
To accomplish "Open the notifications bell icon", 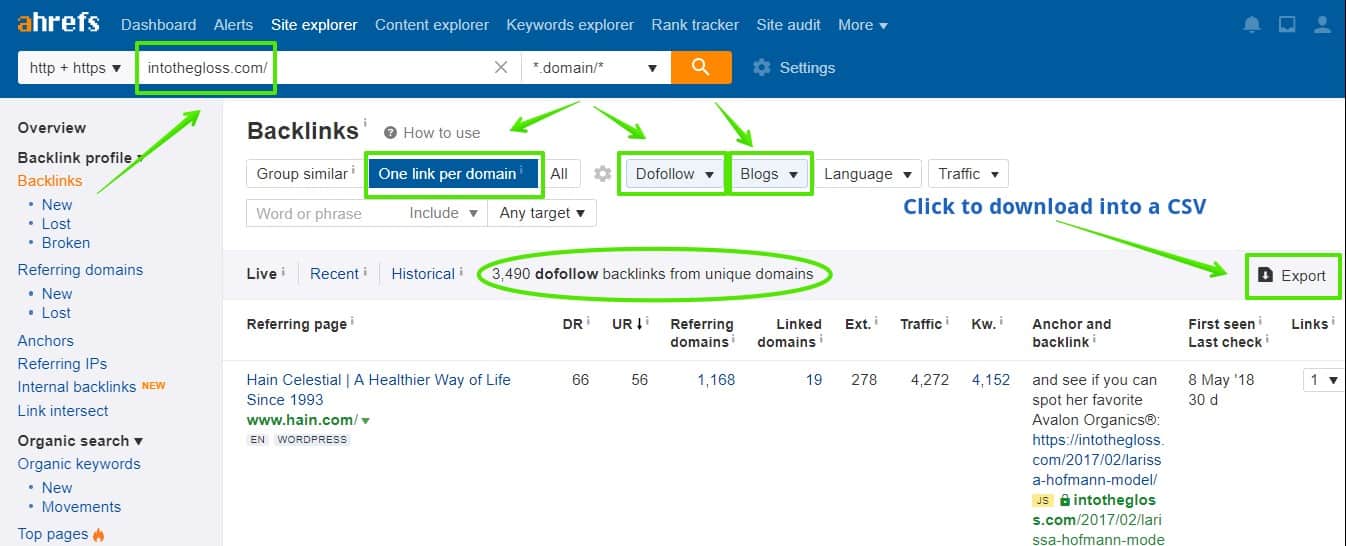I will [1252, 25].
